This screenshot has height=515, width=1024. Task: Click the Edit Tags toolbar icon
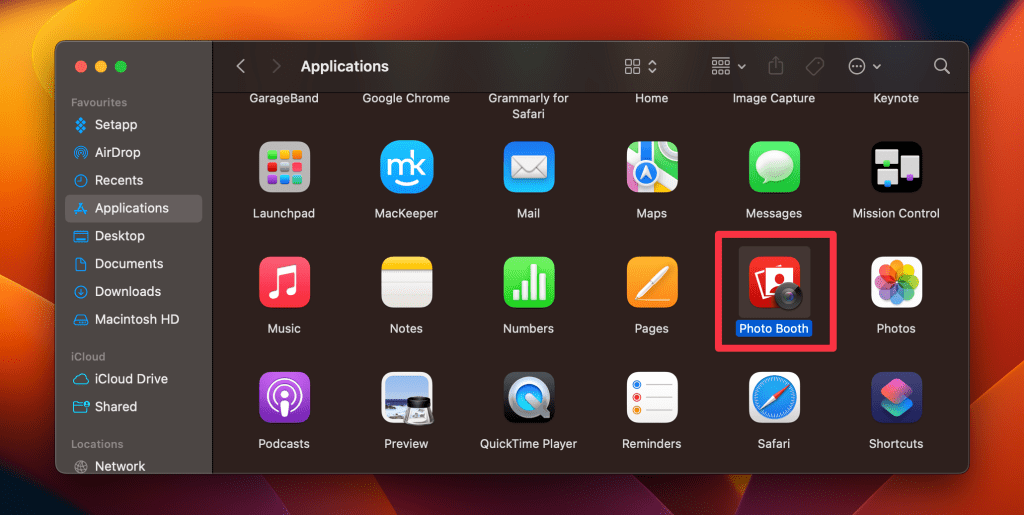click(x=815, y=66)
